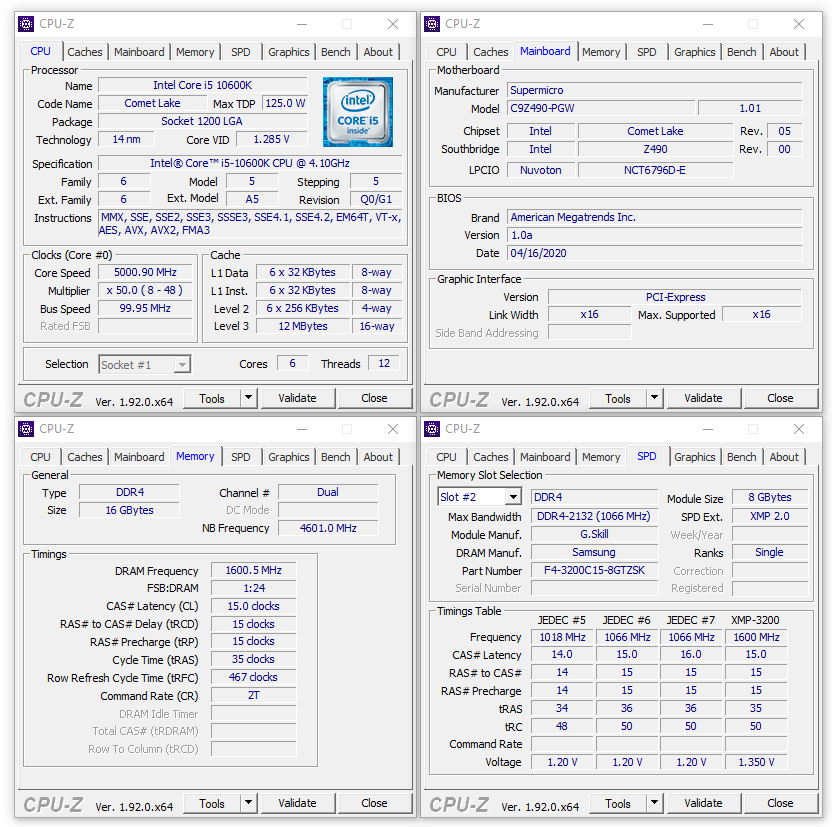Click the part number 'F4-3200C15-8GTZSK'
Image resolution: width=832 pixels, height=827 pixels.
[x=594, y=570]
